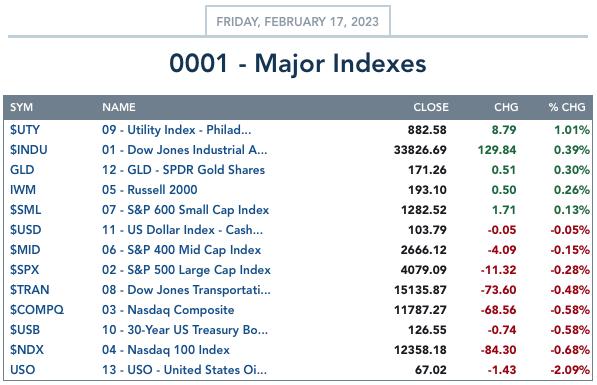Open the $INDU Dow Jones symbol
The height and width of the screenshot is (385, 597).
coord(29,150)
